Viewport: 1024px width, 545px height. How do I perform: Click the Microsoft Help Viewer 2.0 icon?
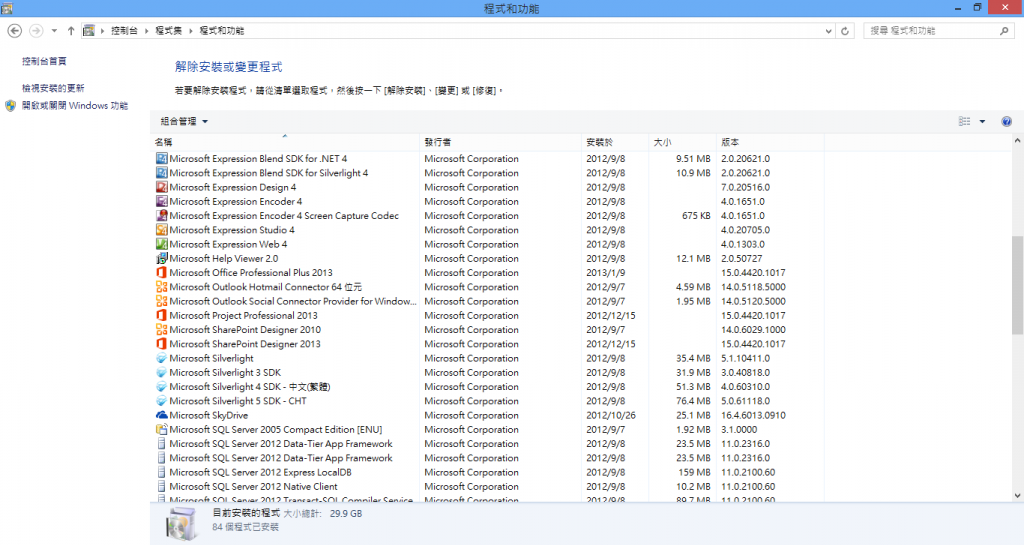point(161,258)
